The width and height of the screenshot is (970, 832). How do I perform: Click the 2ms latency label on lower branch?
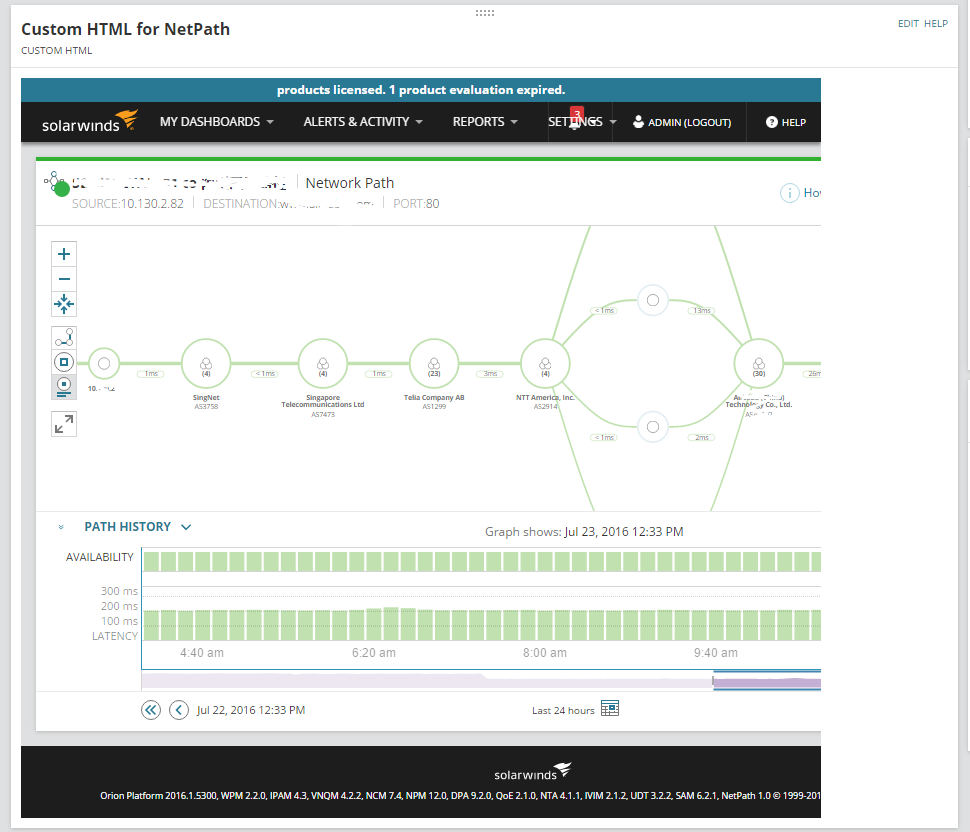[702, 437]
